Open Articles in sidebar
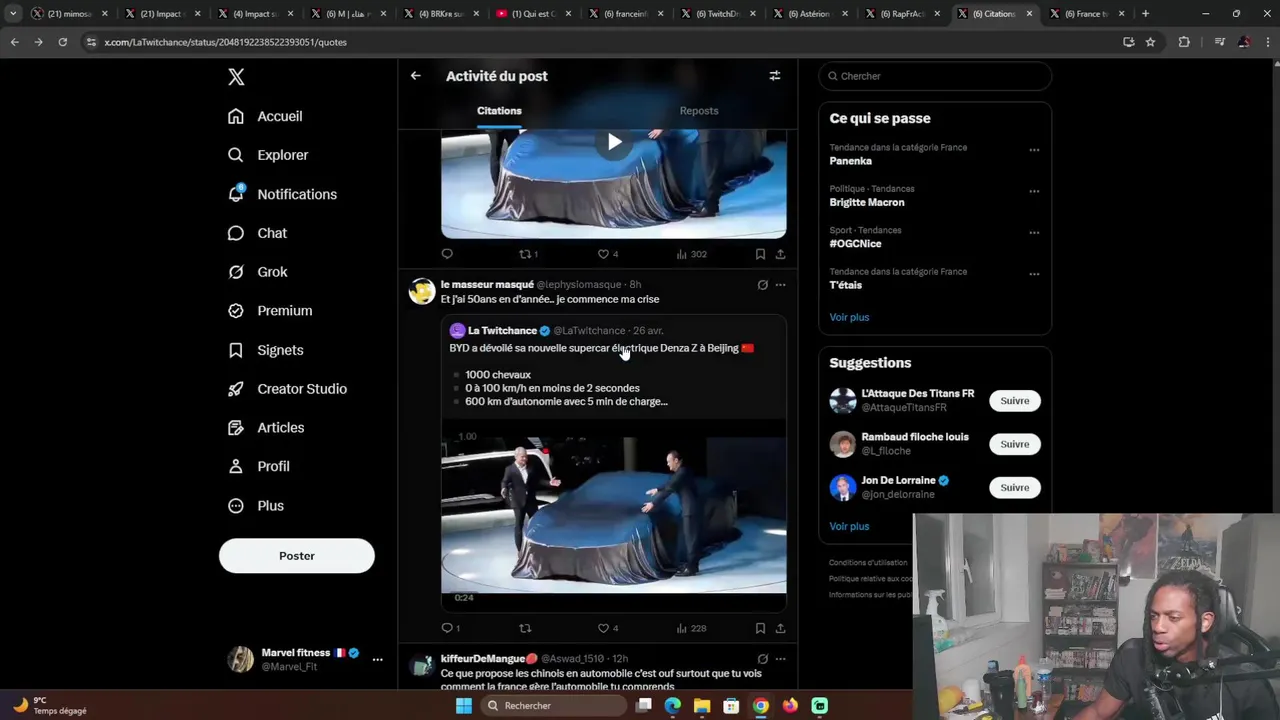Viewport: 1280px width, 720px height. click(266, 428)
